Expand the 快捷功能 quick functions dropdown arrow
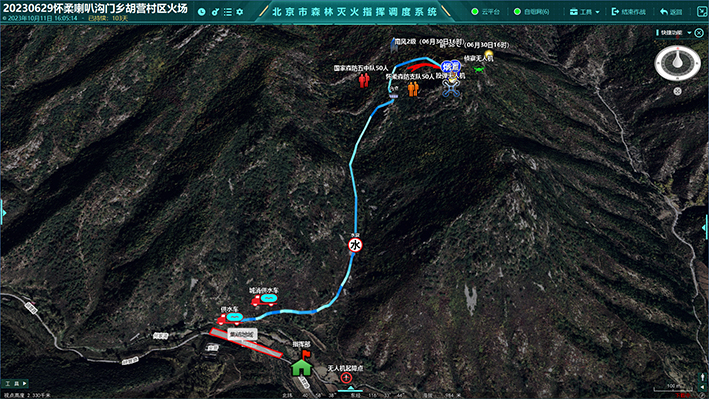Screen dimensions: 709x399 tap(689, 33)
